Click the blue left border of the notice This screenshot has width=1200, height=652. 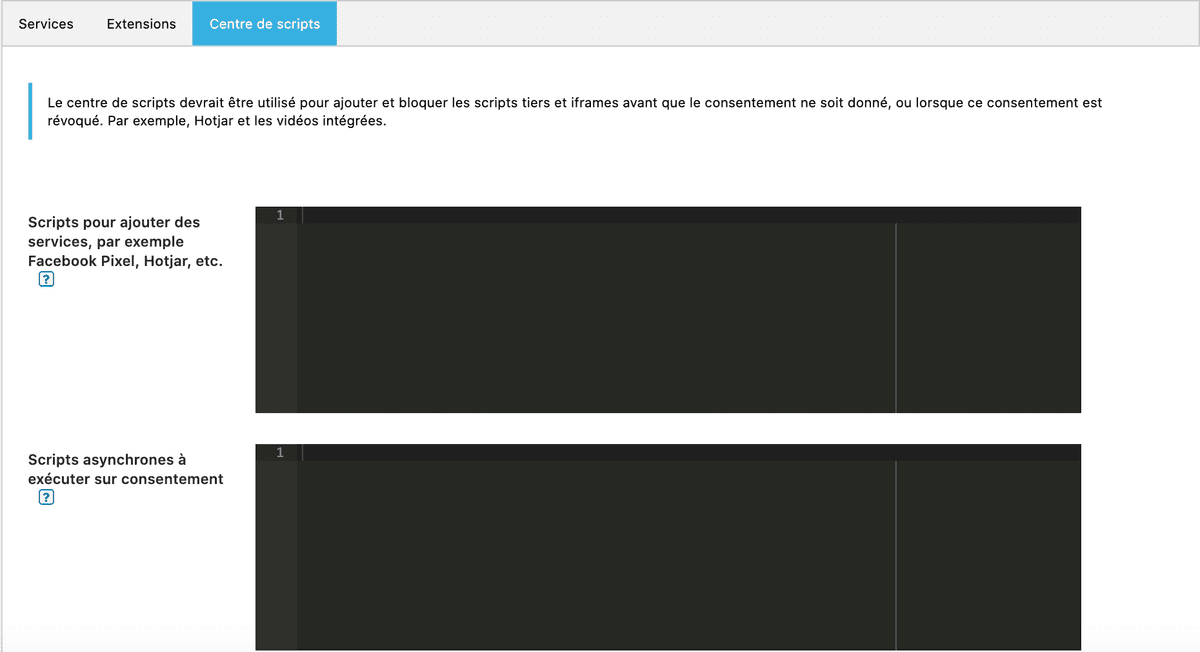pyautogui.click(x=30, y=111)
